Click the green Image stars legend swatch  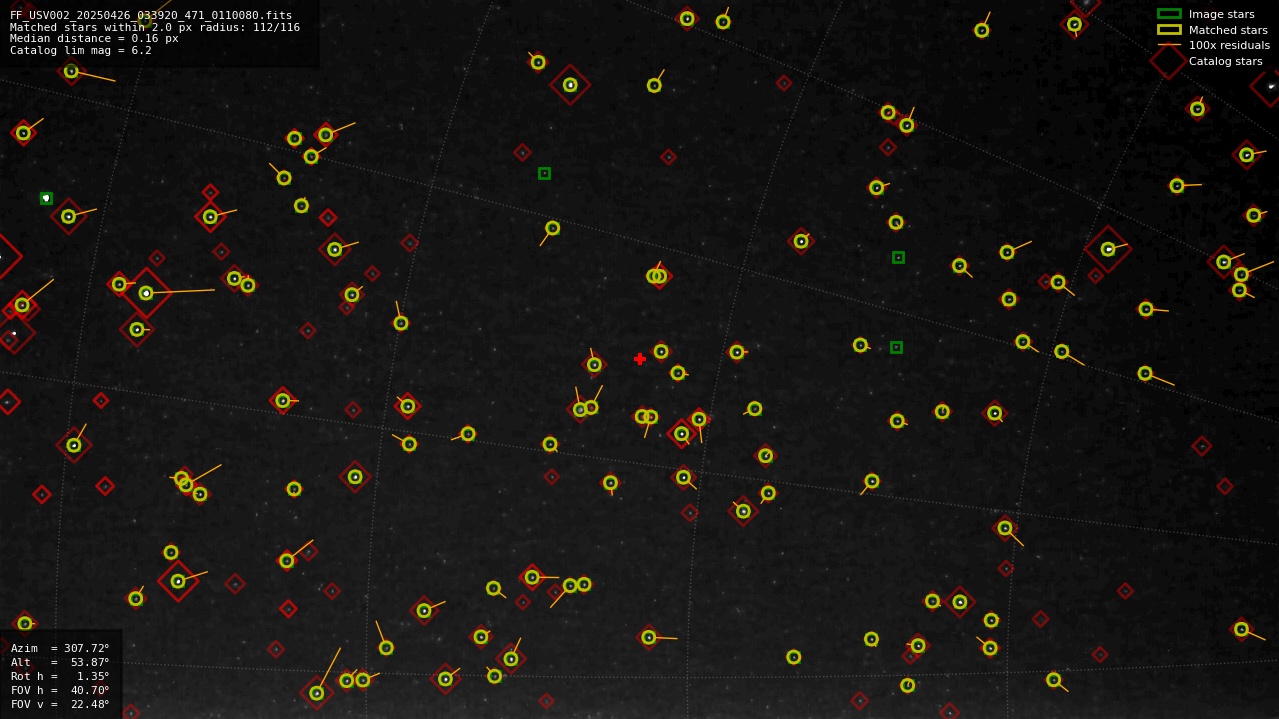pyautogui.click(x=1169, y=14)
